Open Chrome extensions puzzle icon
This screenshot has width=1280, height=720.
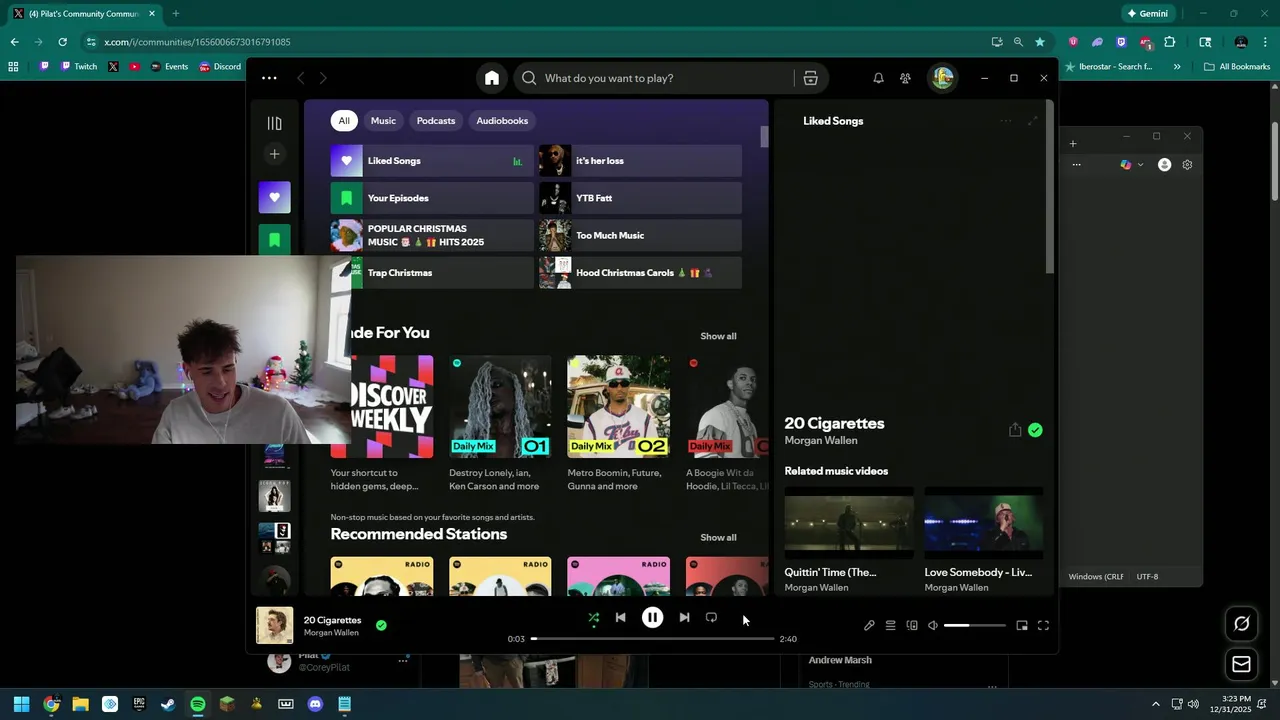(1169, 42)
